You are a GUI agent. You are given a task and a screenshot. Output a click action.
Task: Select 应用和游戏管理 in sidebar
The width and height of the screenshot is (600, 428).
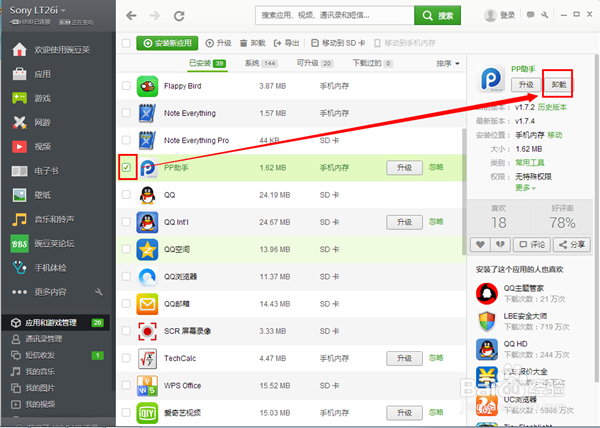pyautogui.click(x=55, y=323)
